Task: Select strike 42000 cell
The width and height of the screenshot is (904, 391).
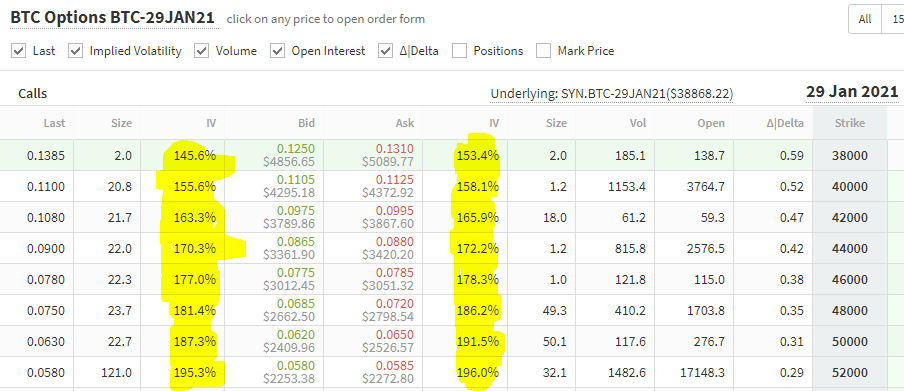Action: click(x=850, y=217)
